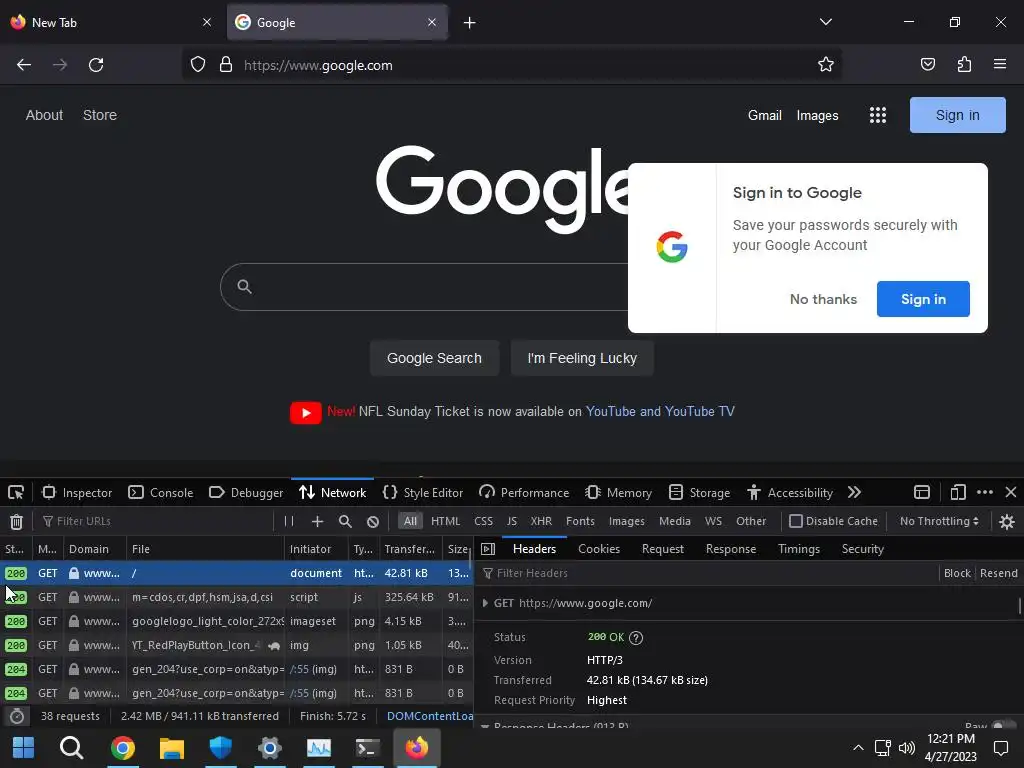Open network settings gear icon
1024x768 pixels.
pos(1007,521)
